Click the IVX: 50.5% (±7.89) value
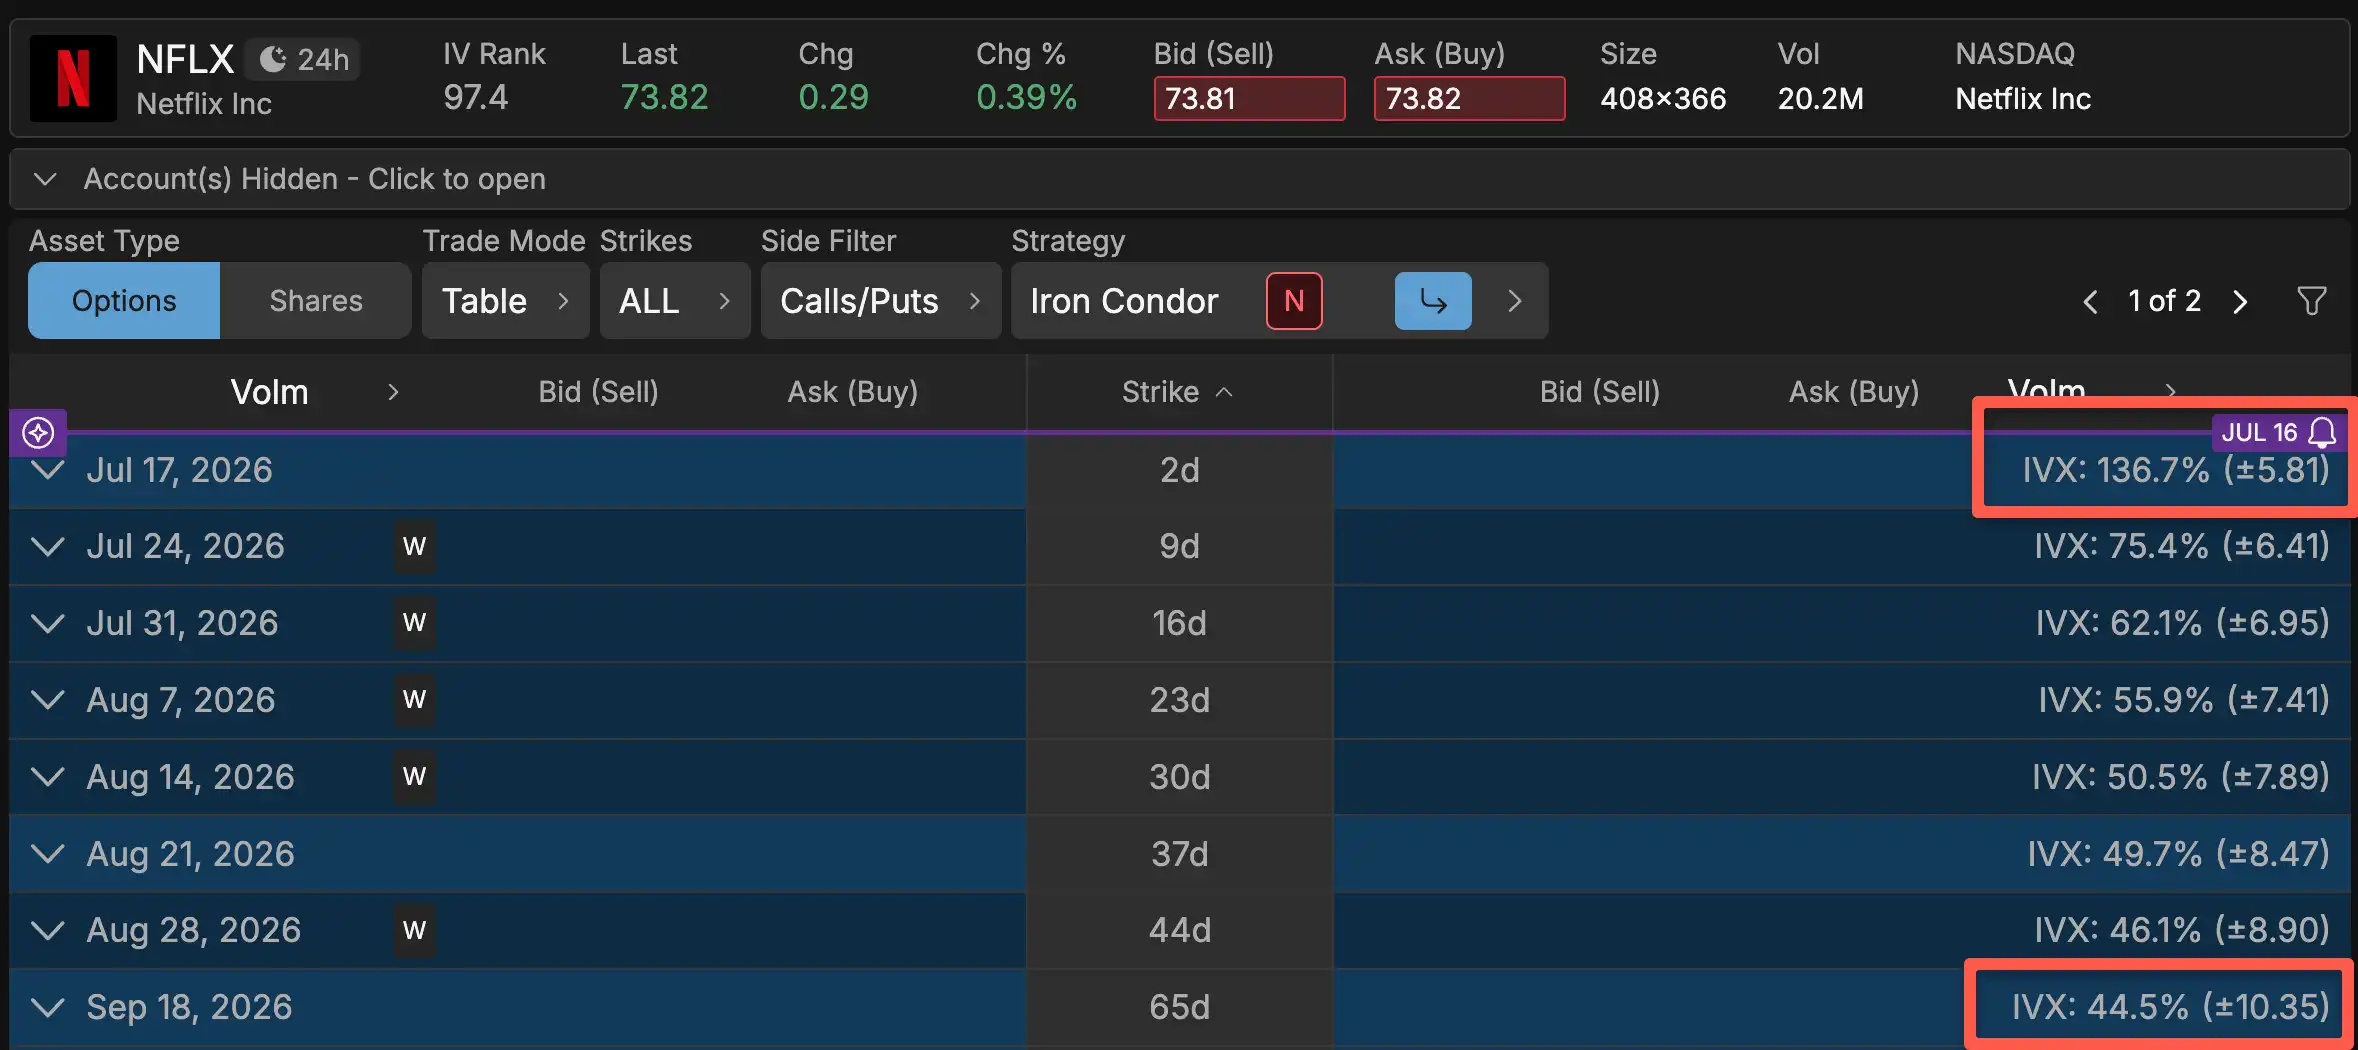The image size is (2358, 1050). (2181, 777)
